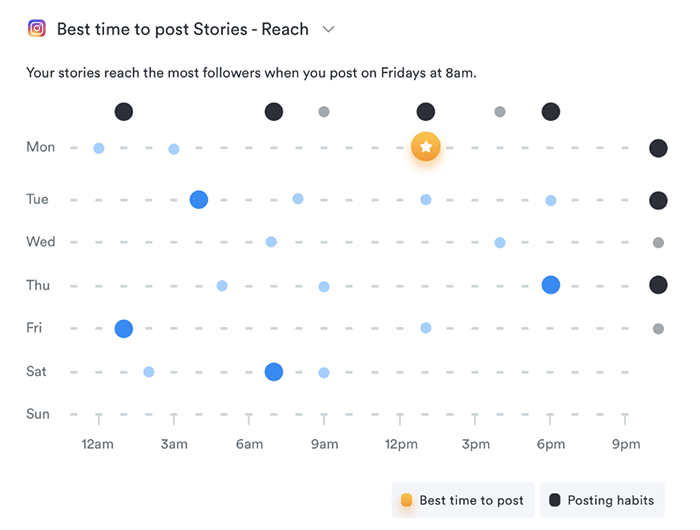Select the large blue dot on Tuesday row

tap(199, 199)
